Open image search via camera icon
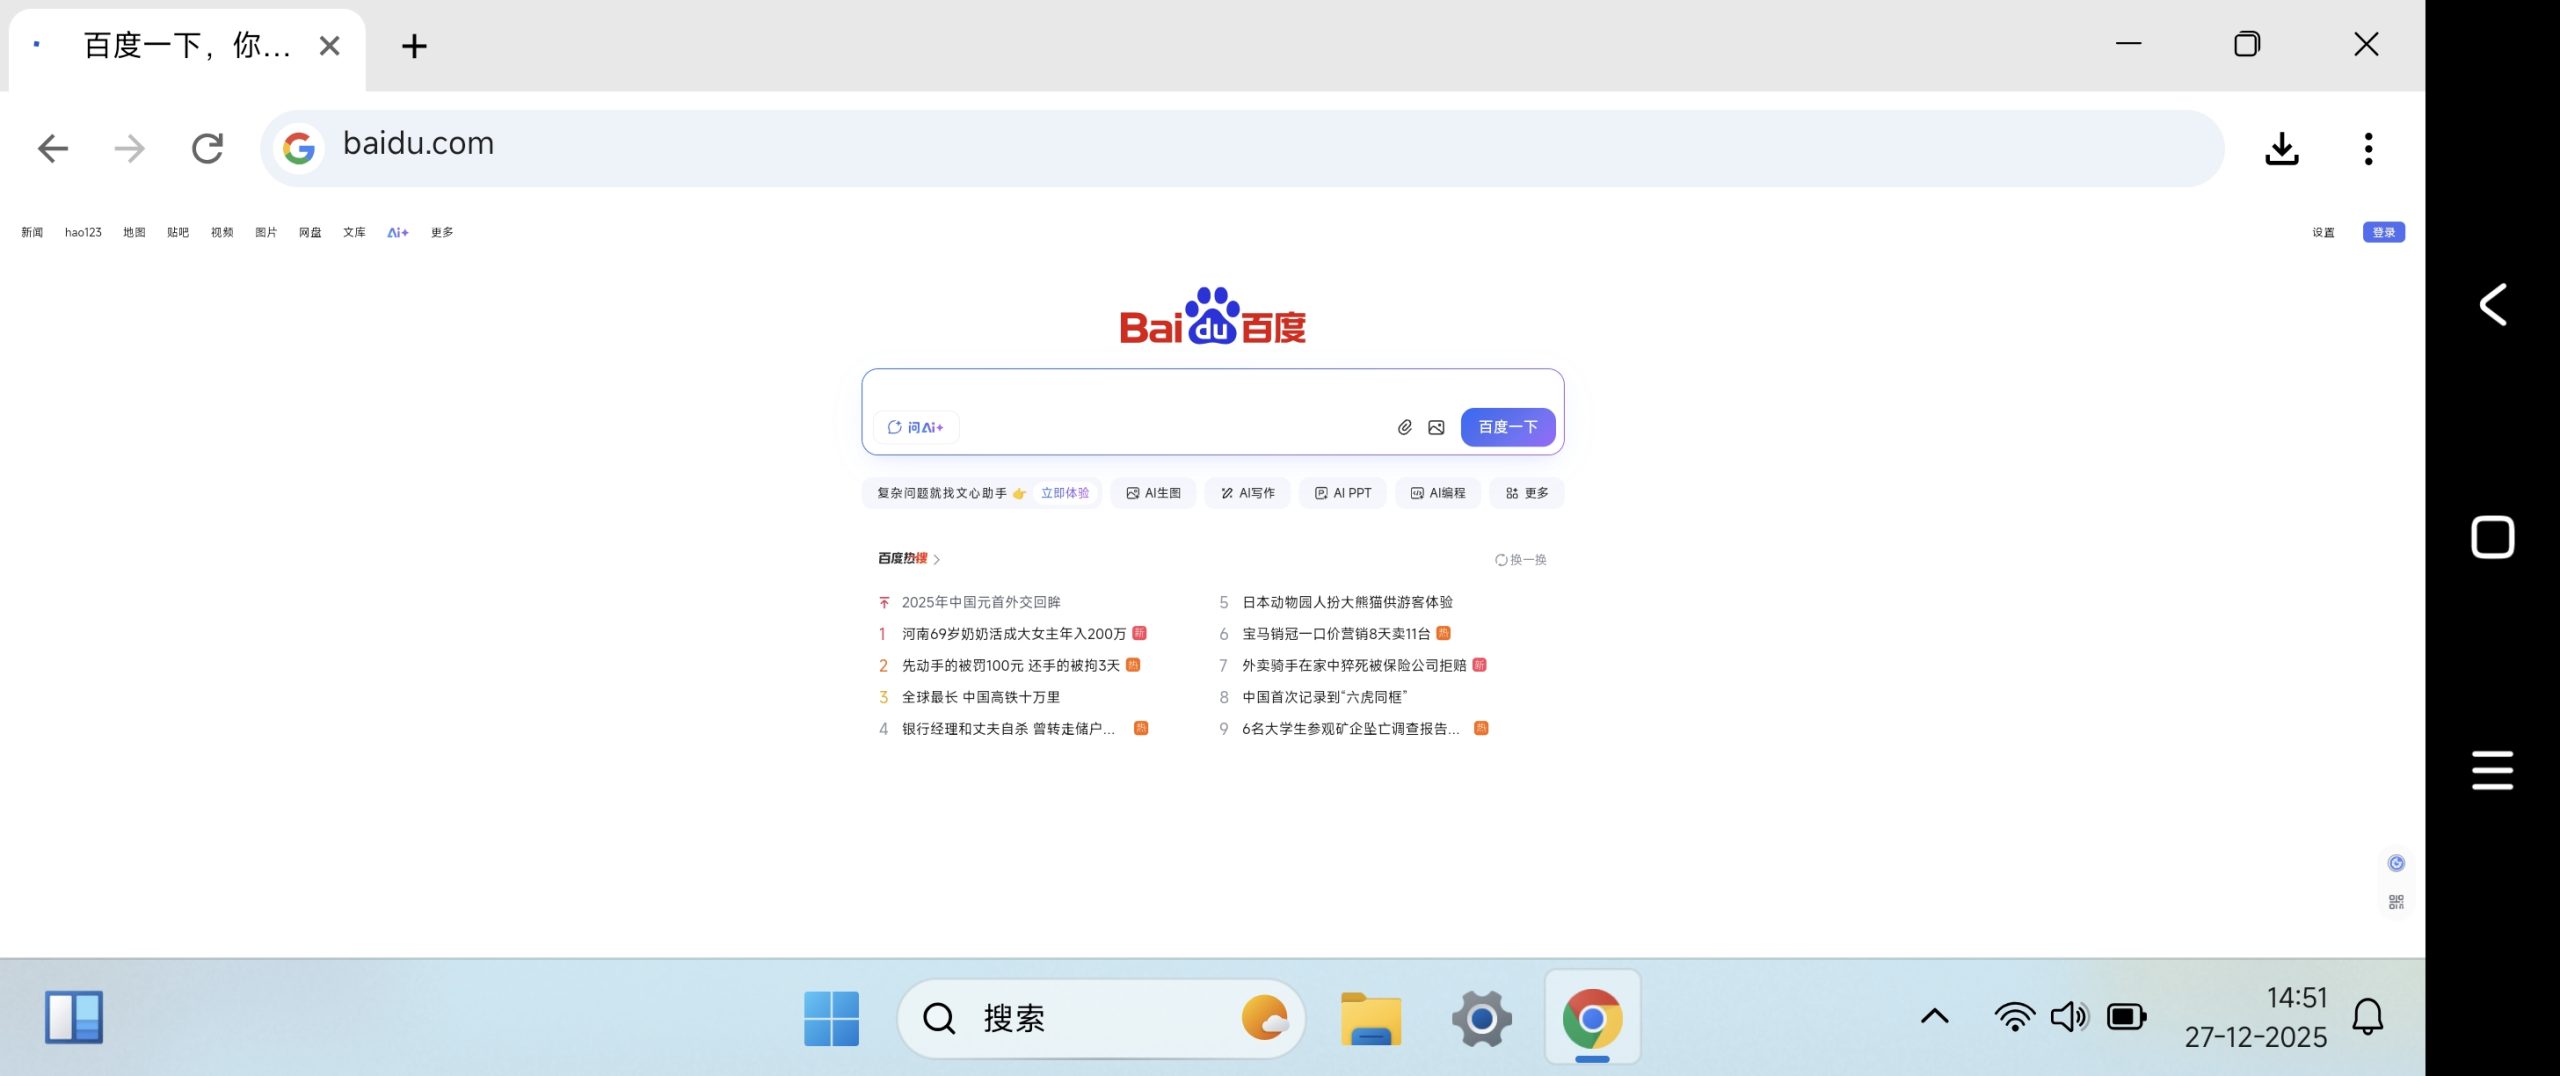Image resolution: width=2560 pixels, height=1076 pixels. point(1437,427)
